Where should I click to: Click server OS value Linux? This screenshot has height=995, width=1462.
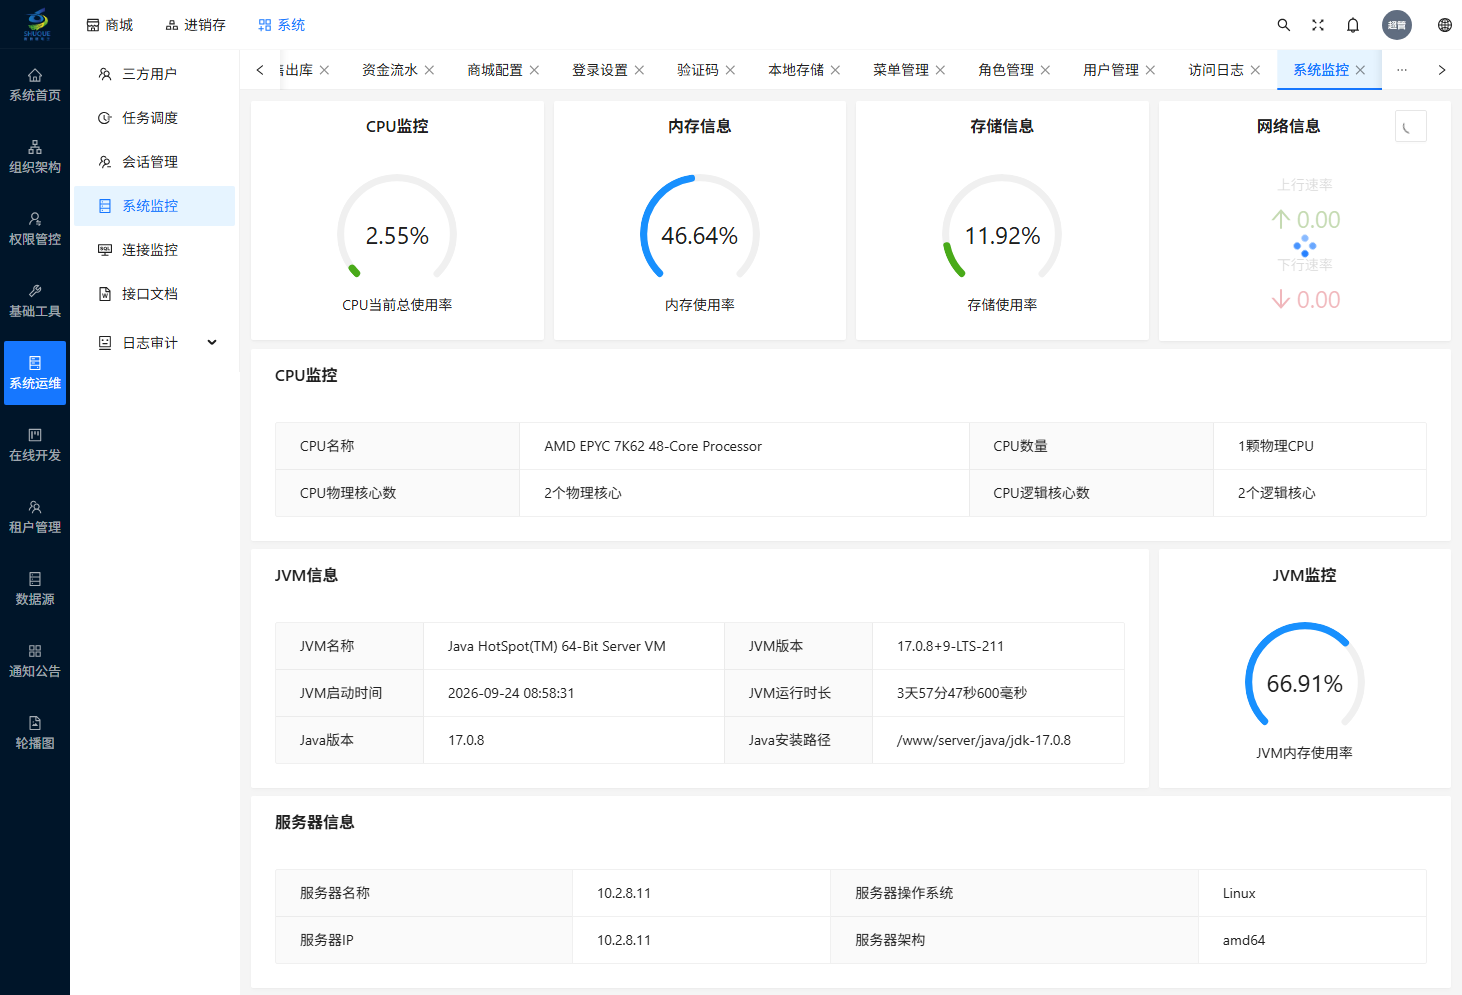pos(1312,893)
